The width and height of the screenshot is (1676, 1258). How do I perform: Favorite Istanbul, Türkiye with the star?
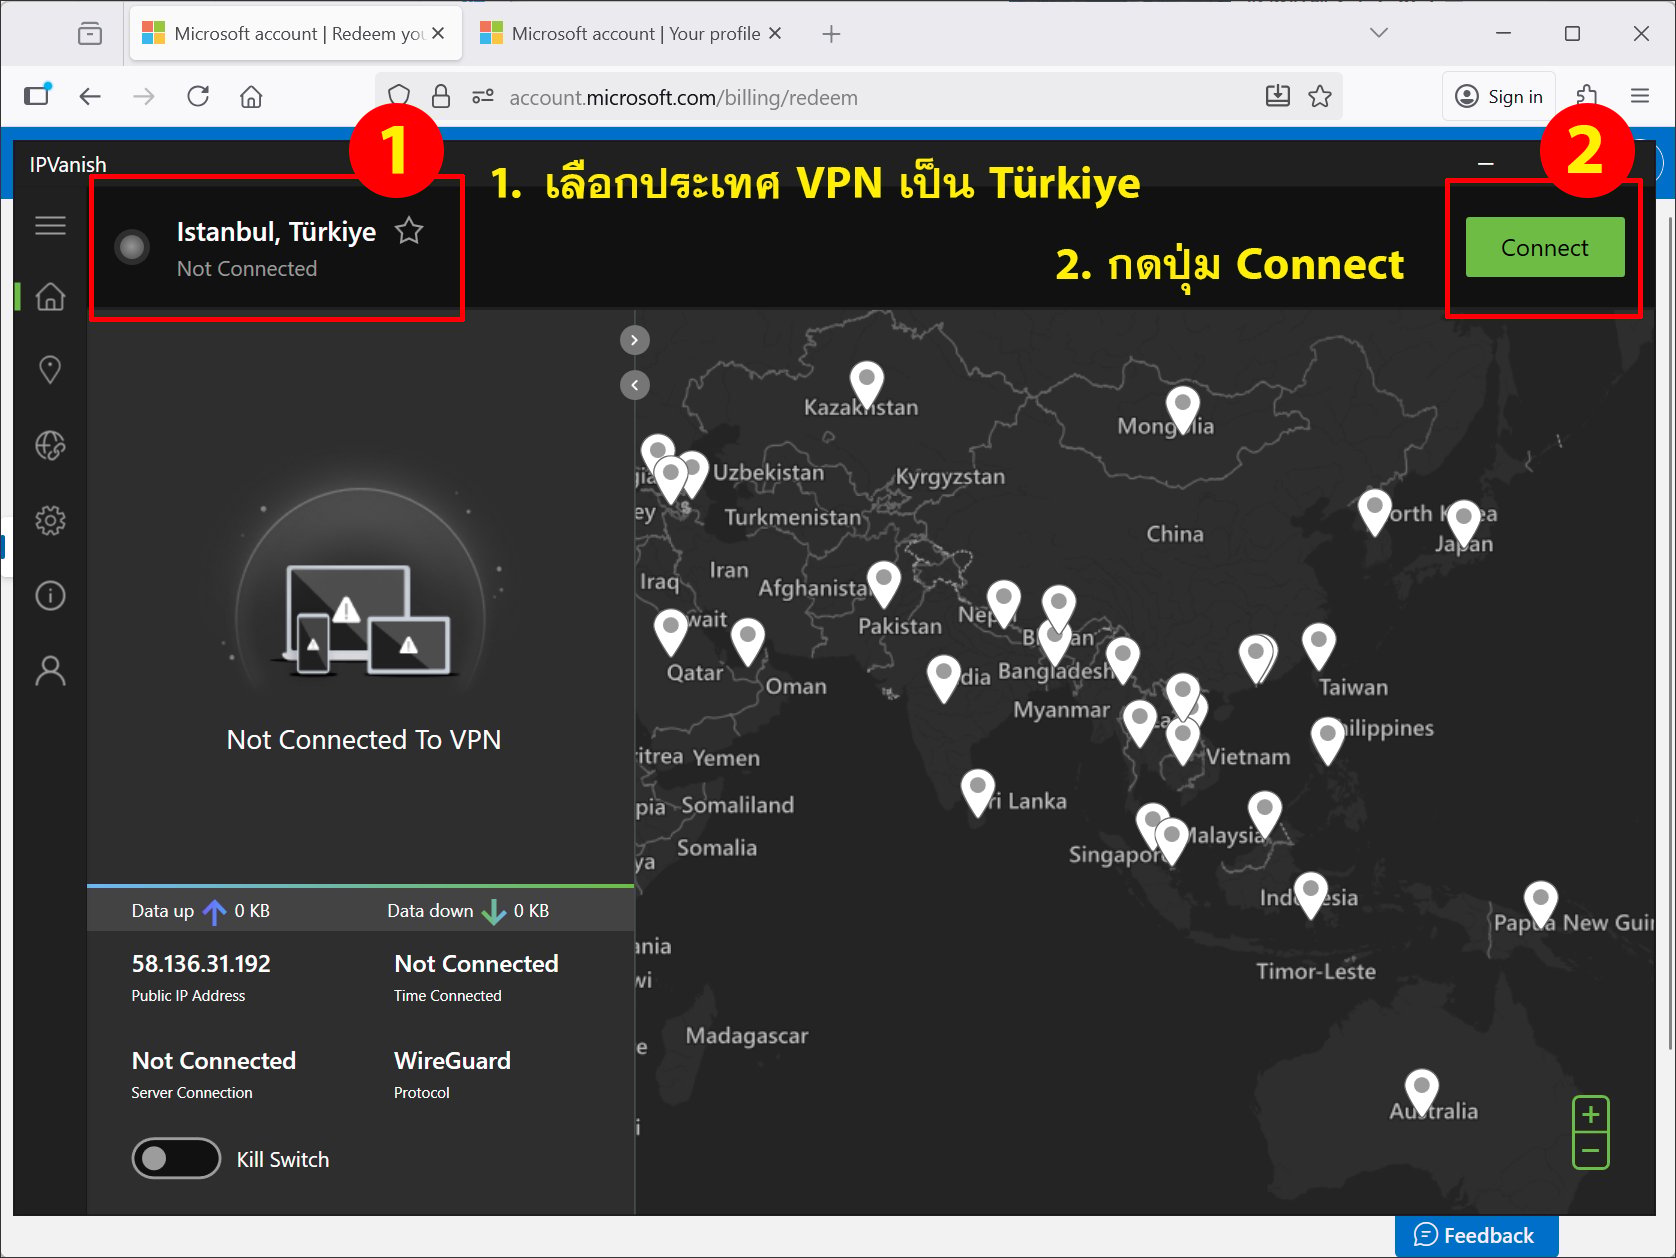409,231
